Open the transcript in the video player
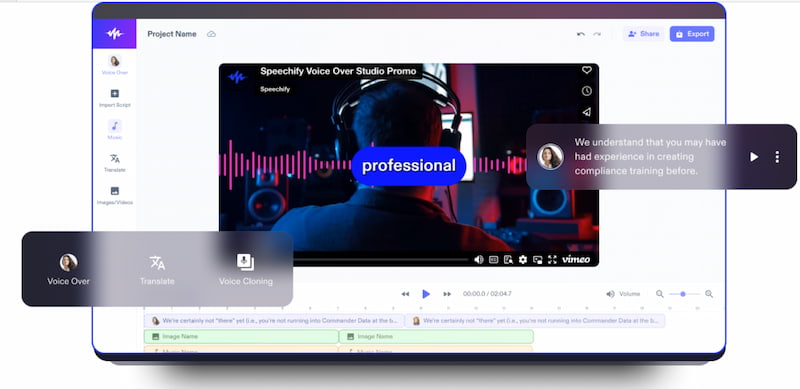 point(508,259)
